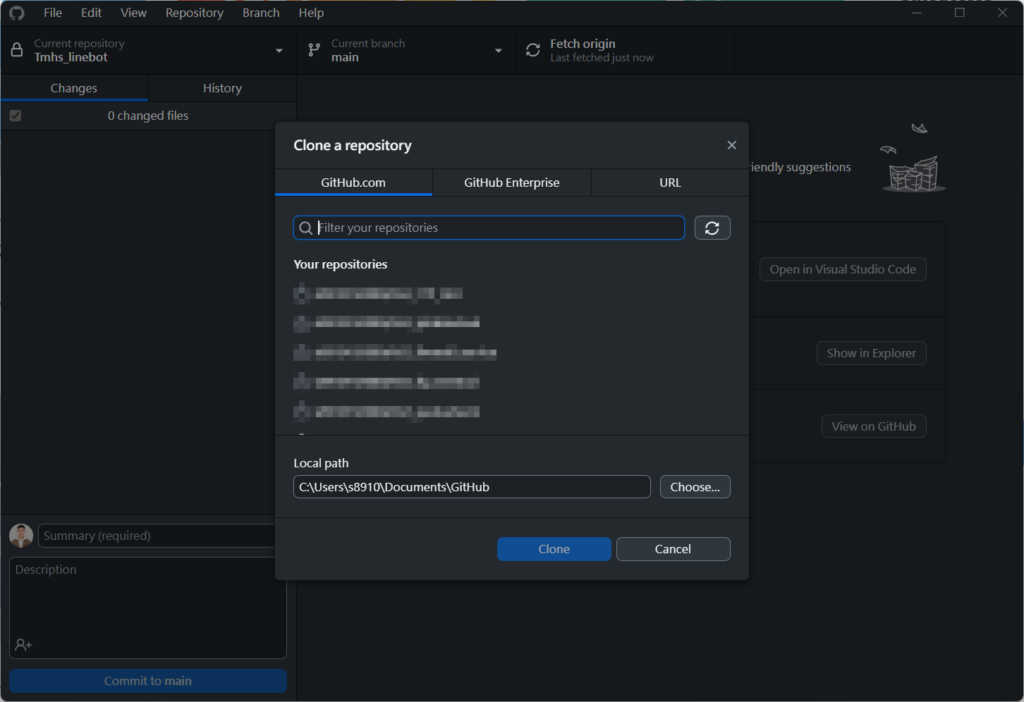Refresh the repository list
Screen dimensions: 1024x702
(712, 228)
